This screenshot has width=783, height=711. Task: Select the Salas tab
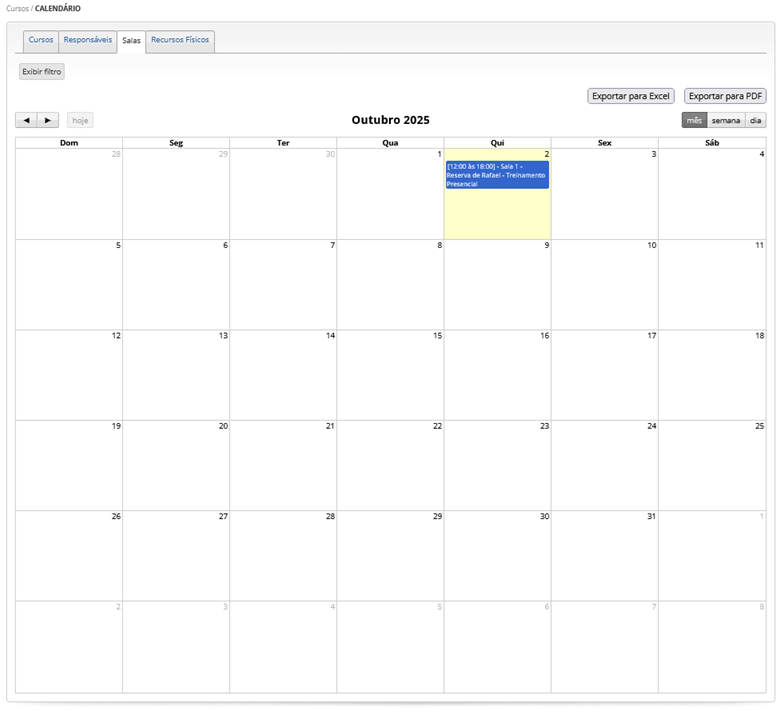pyautogui.click(x=131, y=41)
